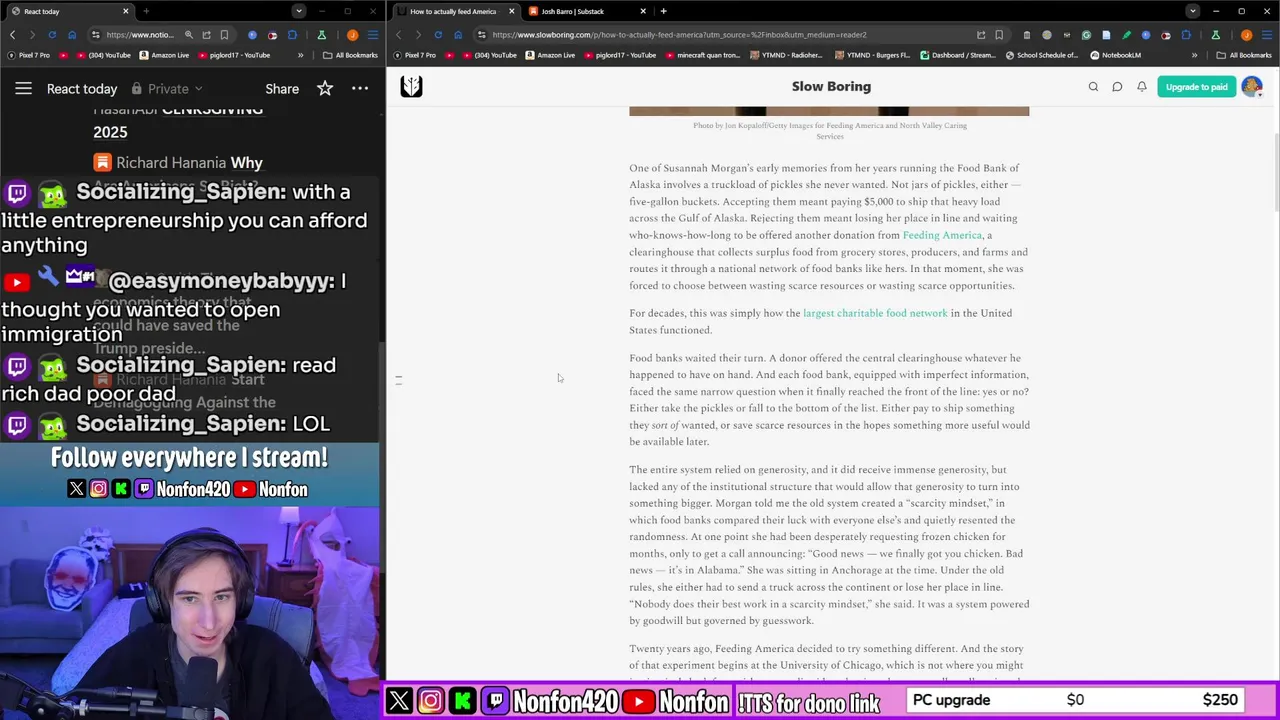Open the Notion three-dot more options menu
Image resolution: width=1280 pixels, height=720 pixels.
coord(360,89)
